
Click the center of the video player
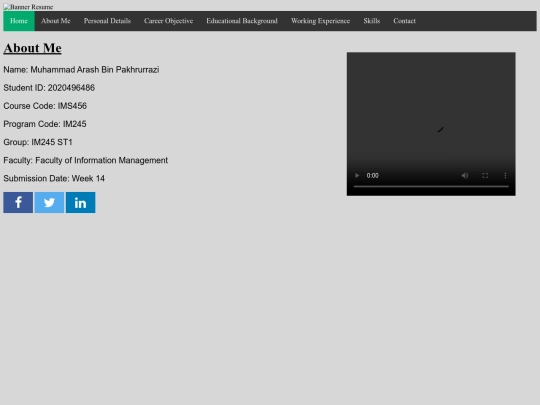click(x=431, y=124)
